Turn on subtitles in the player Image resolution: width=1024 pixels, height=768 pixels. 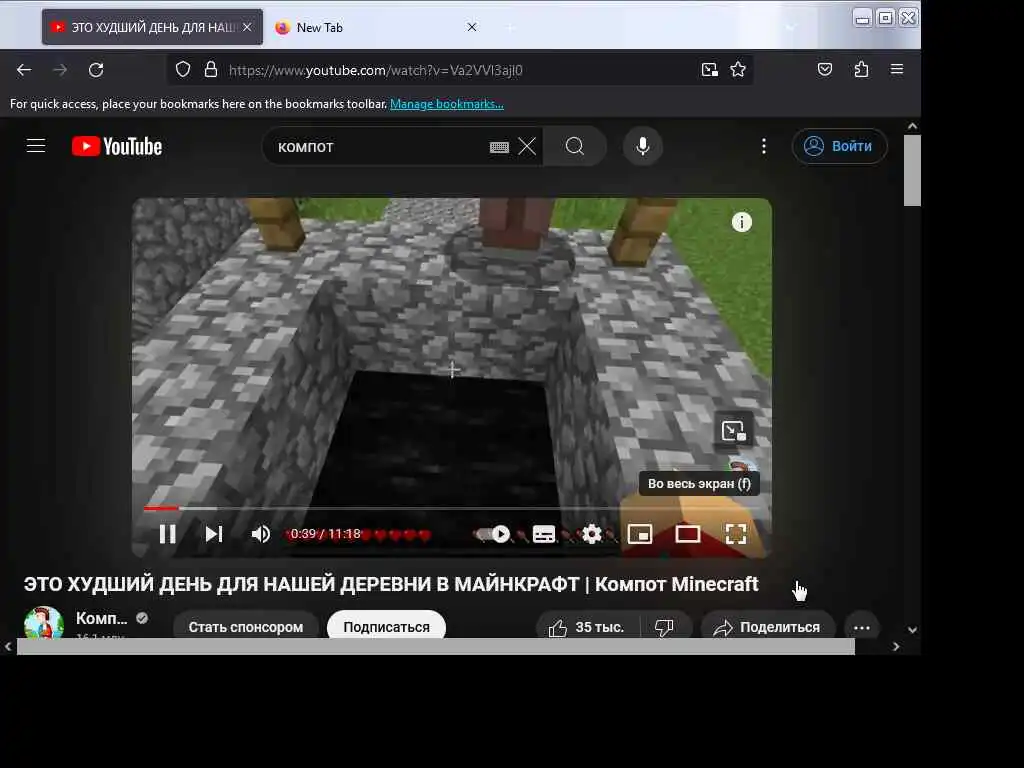(544, 534)
